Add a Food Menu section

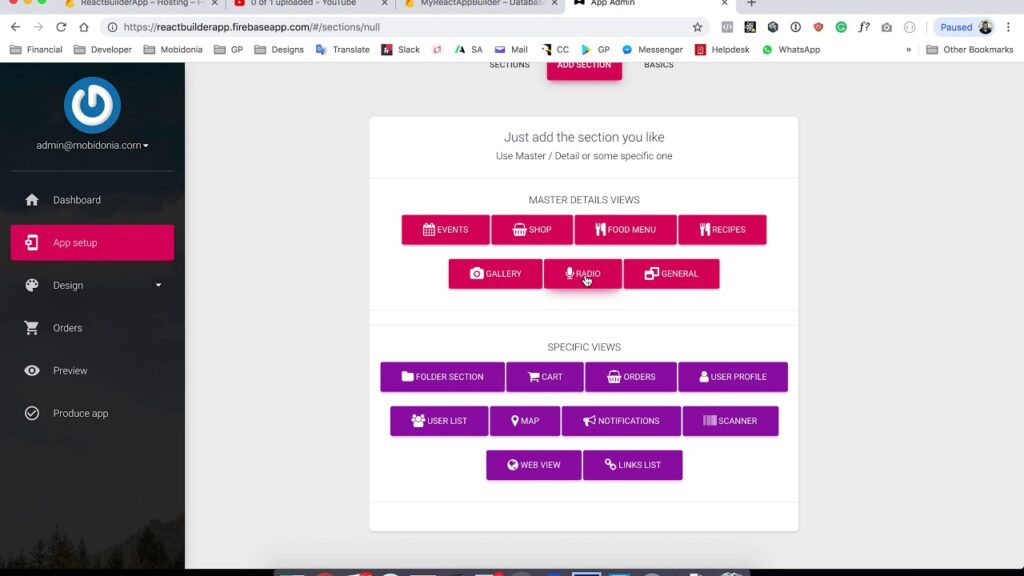(625, 230)
